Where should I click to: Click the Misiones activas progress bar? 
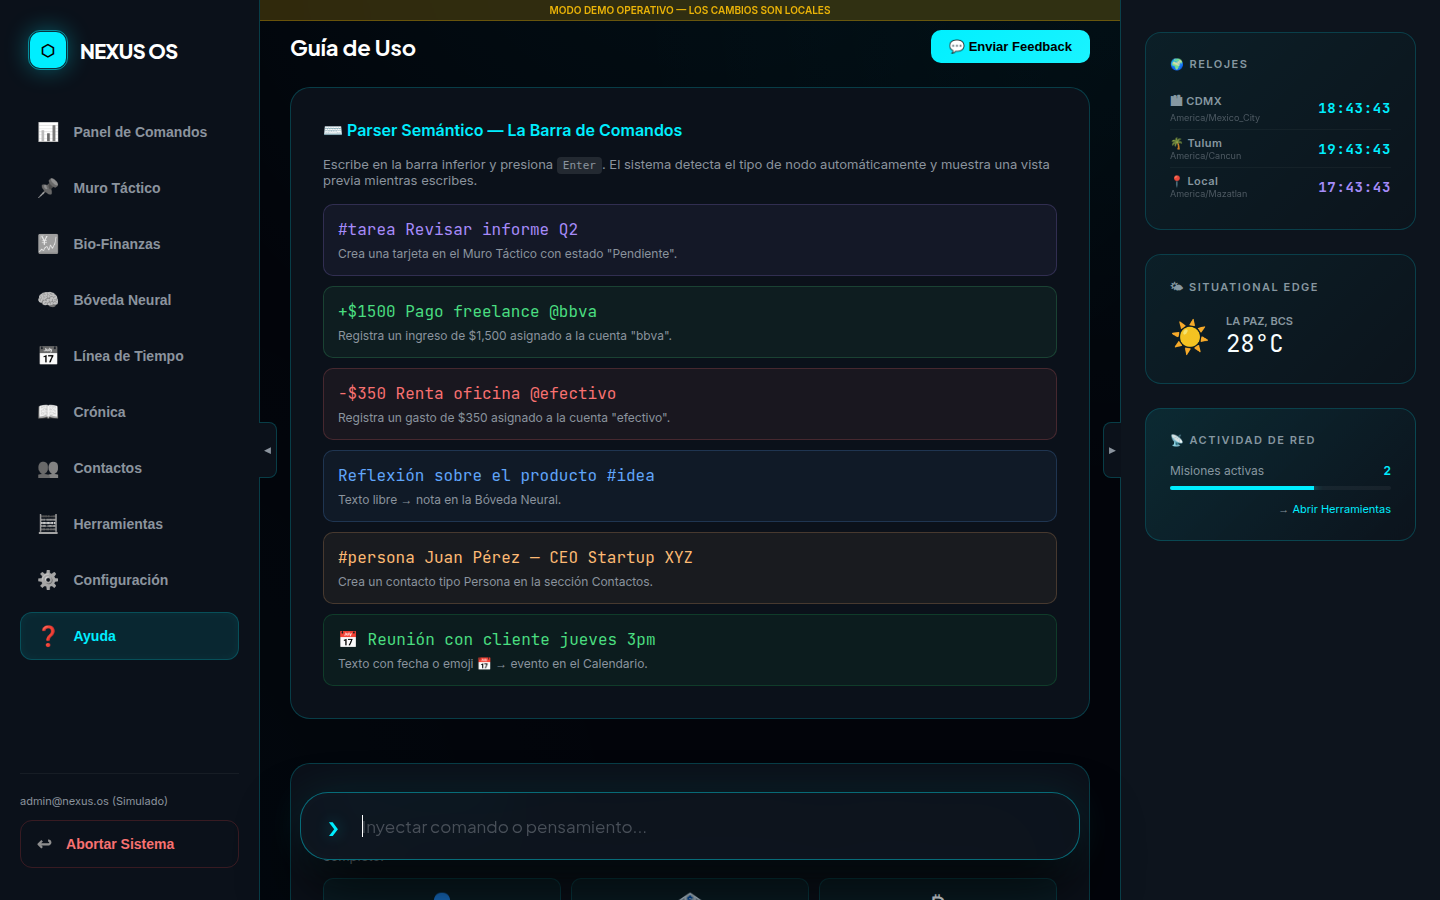click(x=1280, y=488)
